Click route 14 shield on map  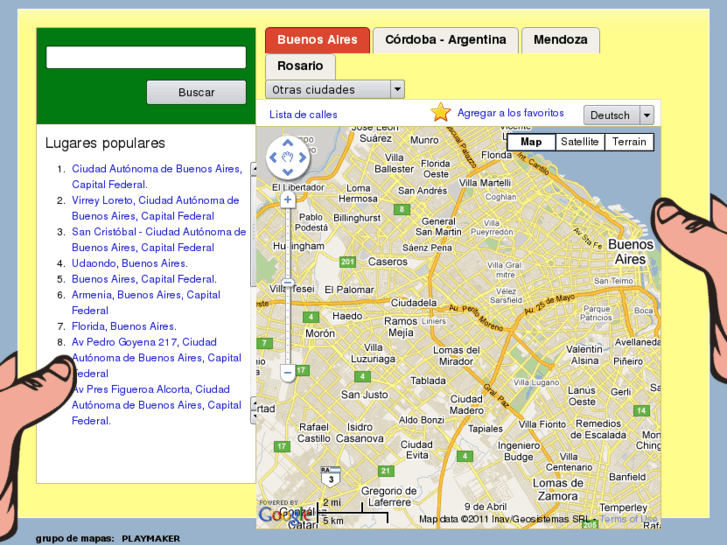tap(641, 410)
